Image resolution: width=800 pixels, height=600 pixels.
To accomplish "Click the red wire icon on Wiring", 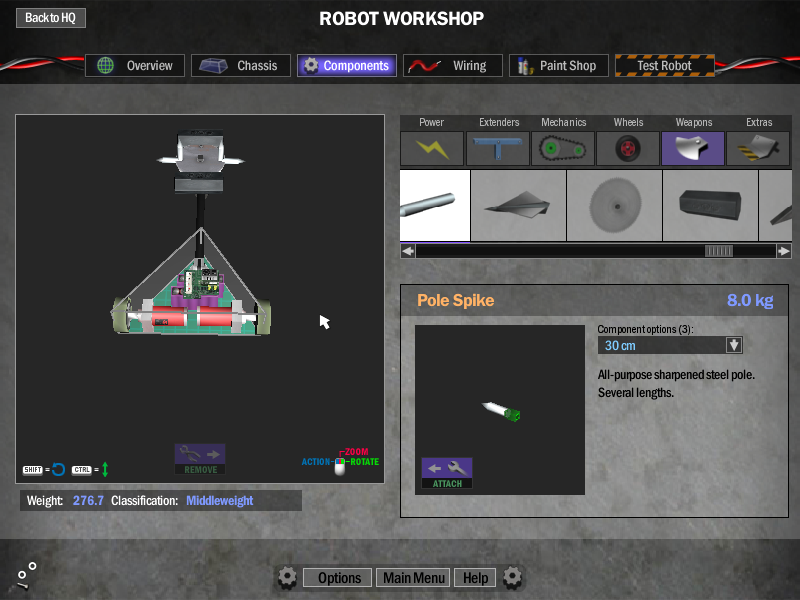I will pos(424,66).
